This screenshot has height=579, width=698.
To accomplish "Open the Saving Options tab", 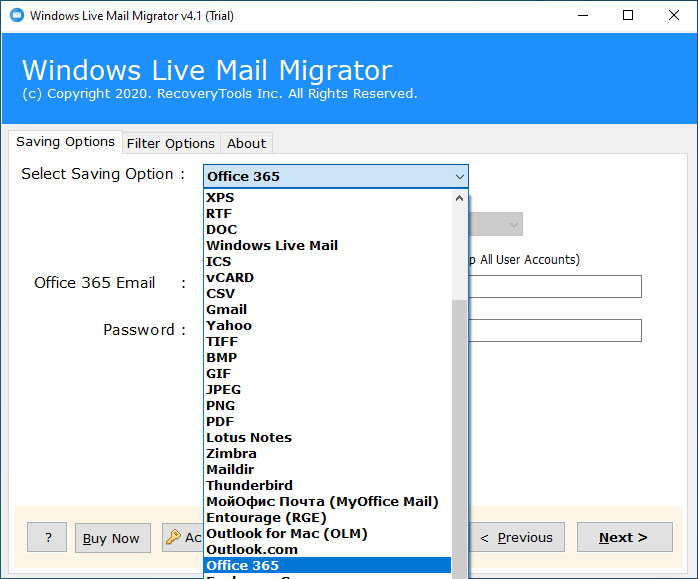I will tap(65, 142).
